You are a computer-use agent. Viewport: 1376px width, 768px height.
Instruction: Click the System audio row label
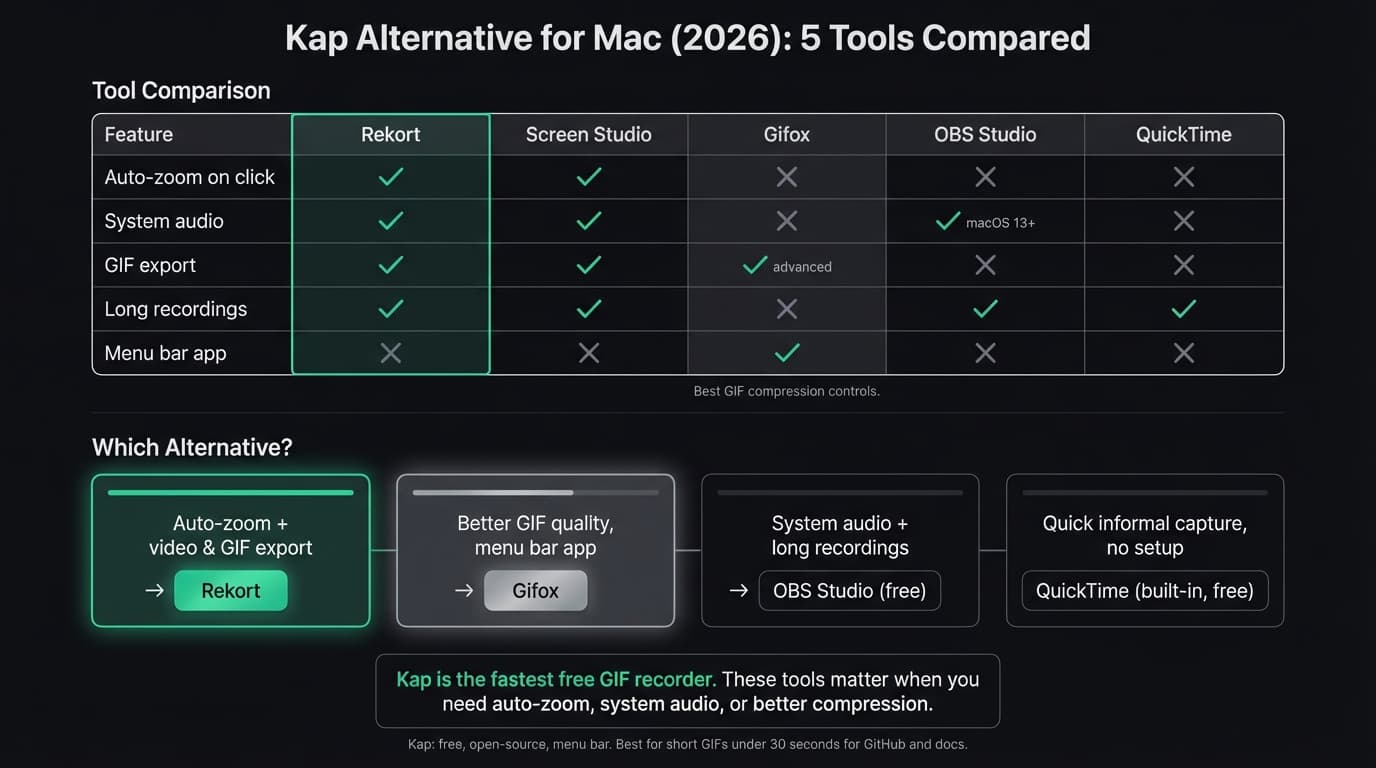[x=164, y=221]
